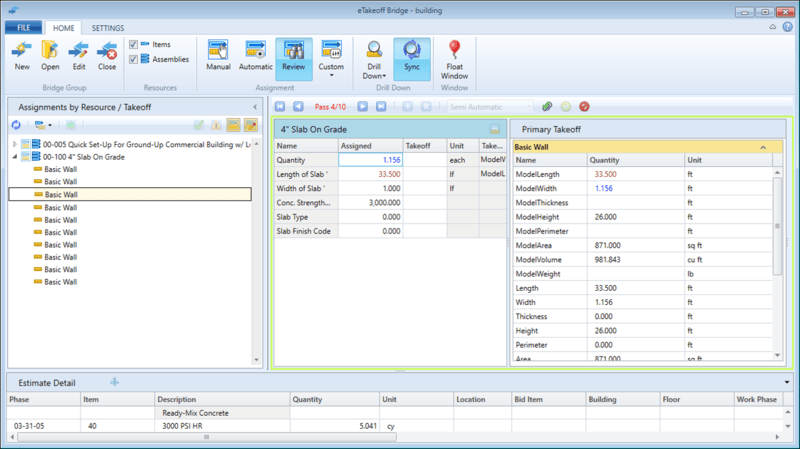
Task: Select 00-005 Quick Set-Up tree item
Action: 146,144
